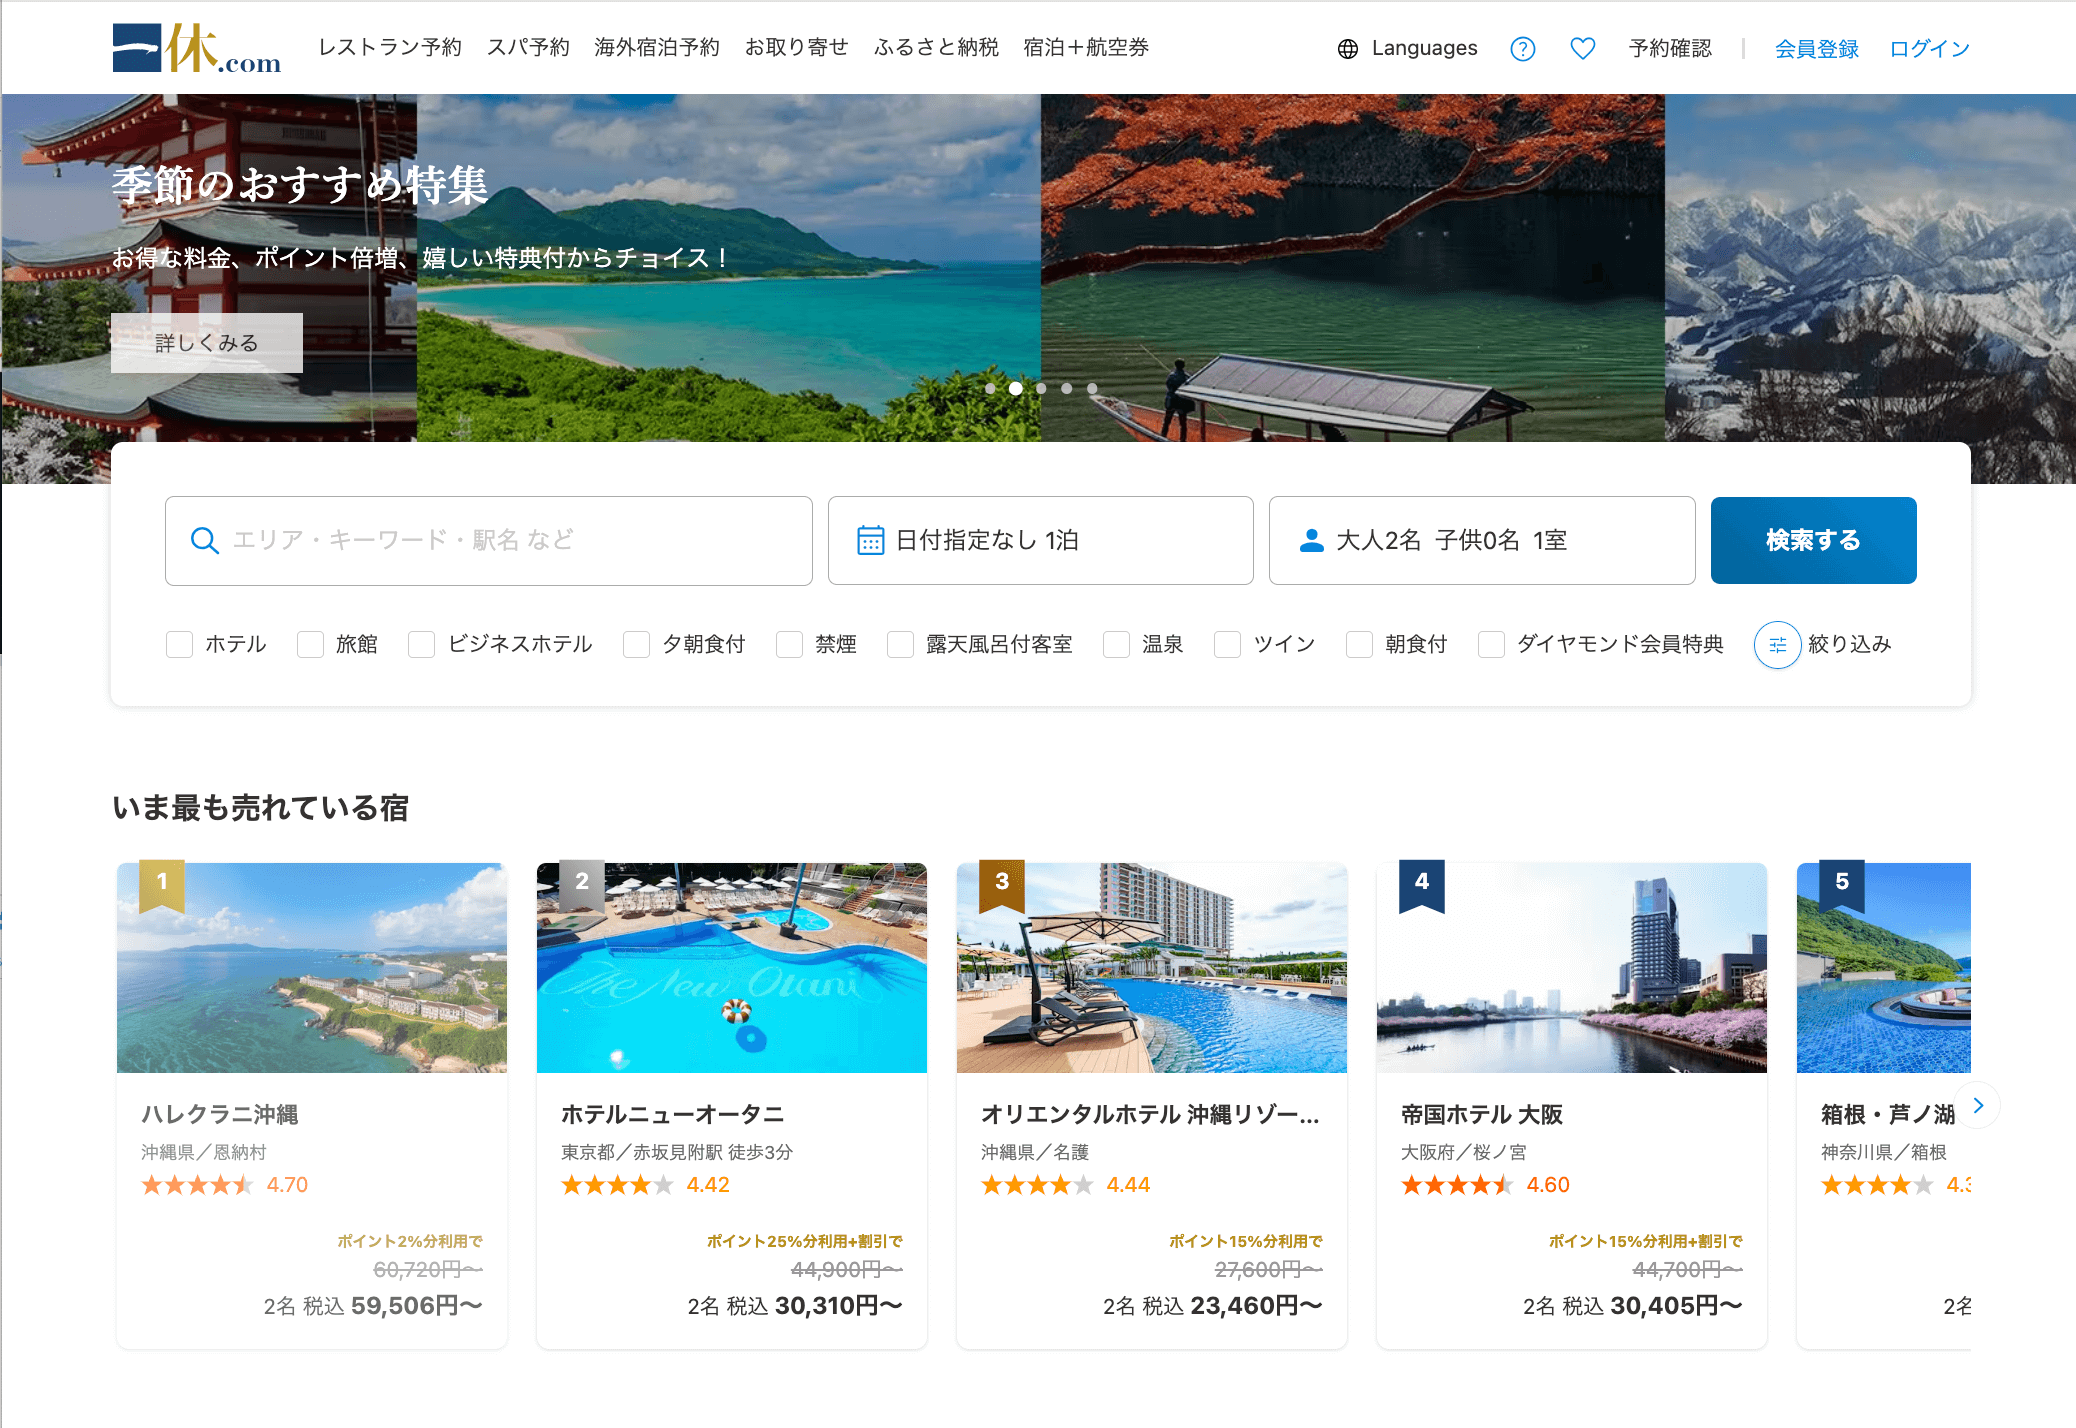
Task: Open the 大人2名 子供0名 1室 guests selector
Action: coord(1482,541)
